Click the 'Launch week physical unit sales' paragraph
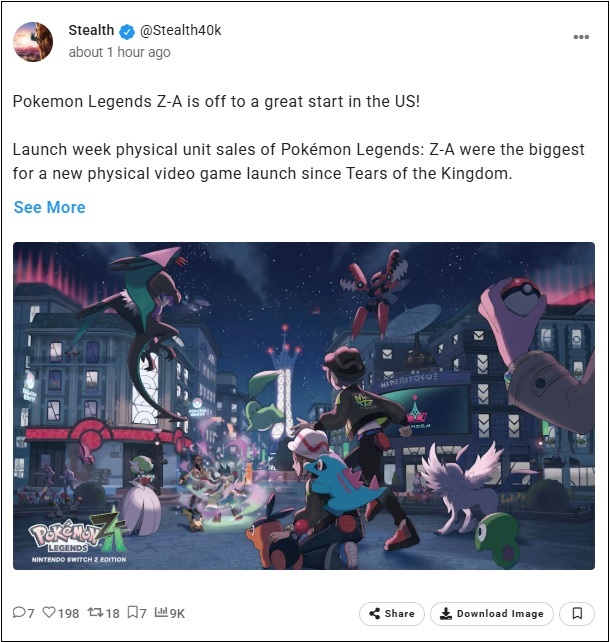Image resolution: width=610 pixels, height=642 pixels. pos(298,161)
